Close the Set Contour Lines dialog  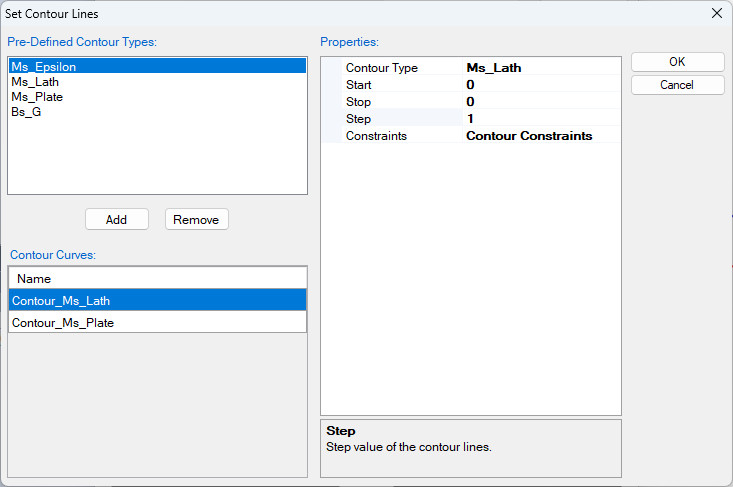point(716,14)
